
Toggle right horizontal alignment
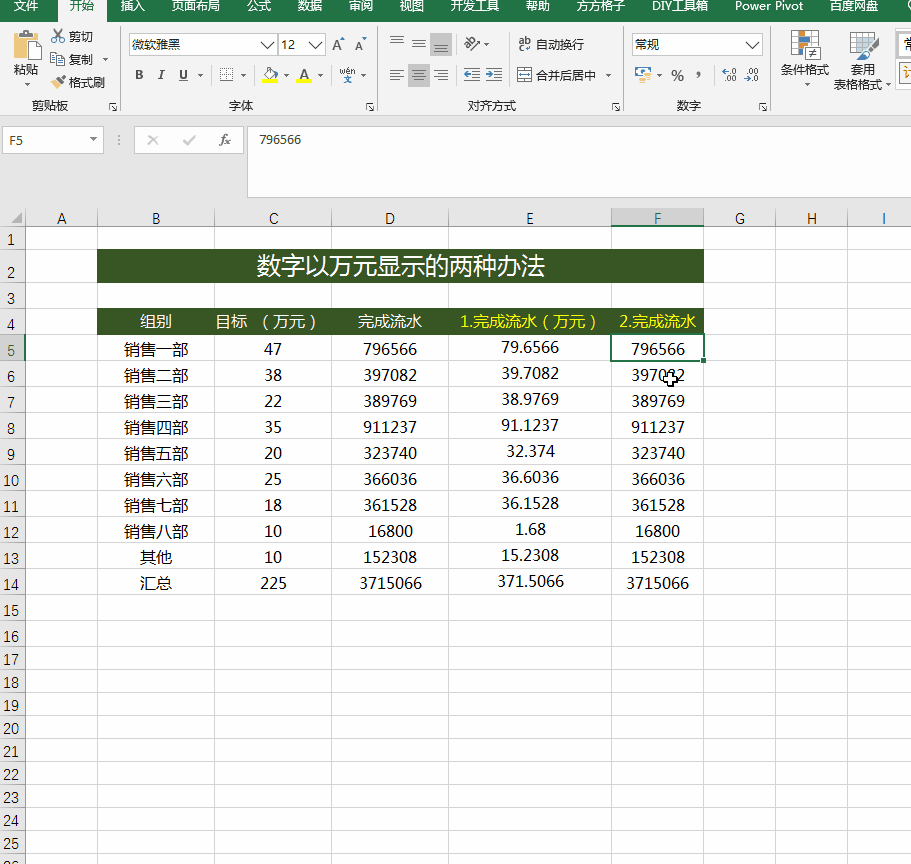[441, 75]
